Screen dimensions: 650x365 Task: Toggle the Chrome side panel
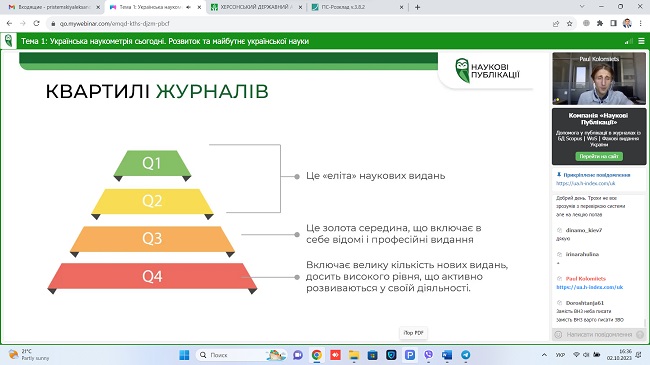(x=614, y=24)
